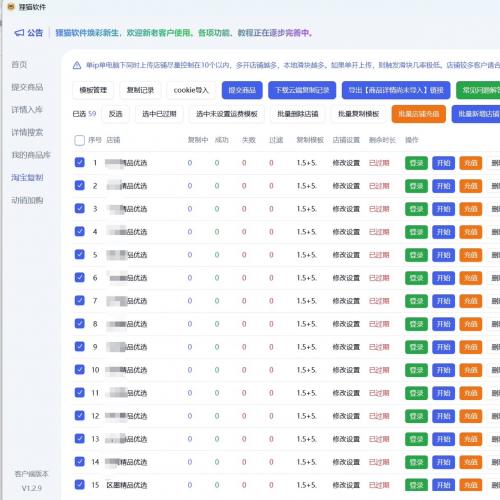Click 已过期 status in row 11
Viewport: 500px width, 500px height.
379,393
